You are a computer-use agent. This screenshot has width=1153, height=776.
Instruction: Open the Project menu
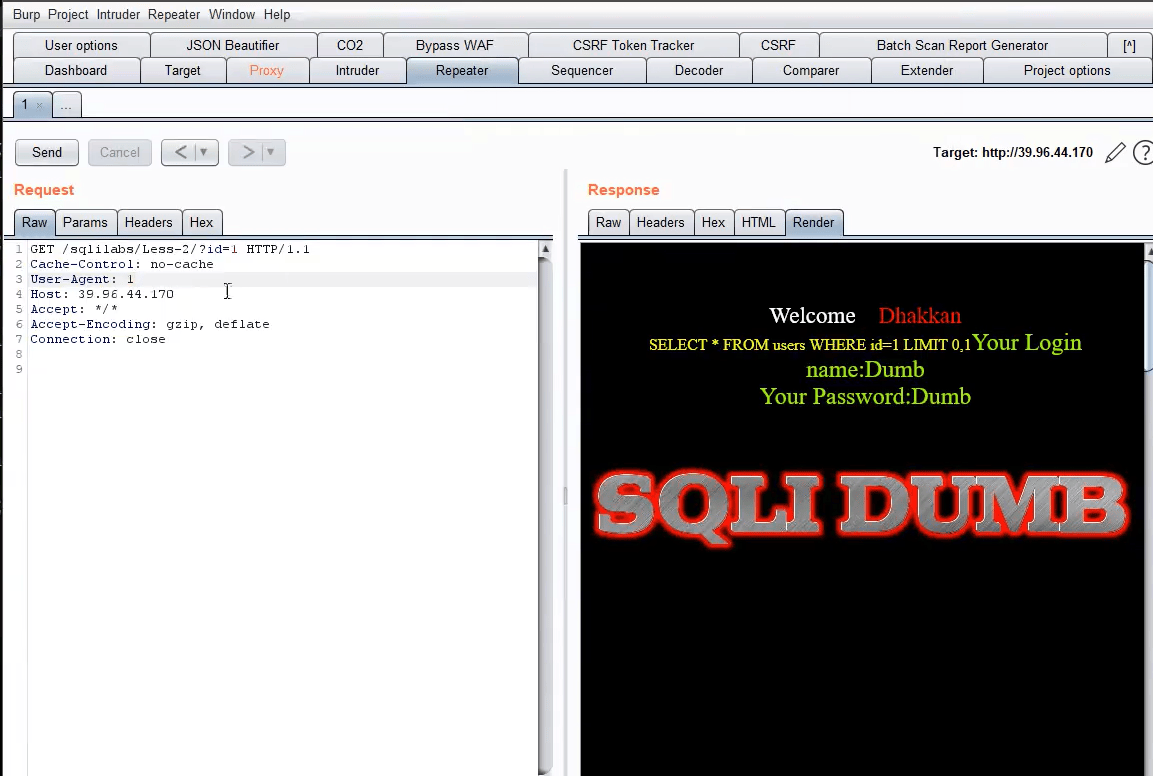(x=68, y=14)
